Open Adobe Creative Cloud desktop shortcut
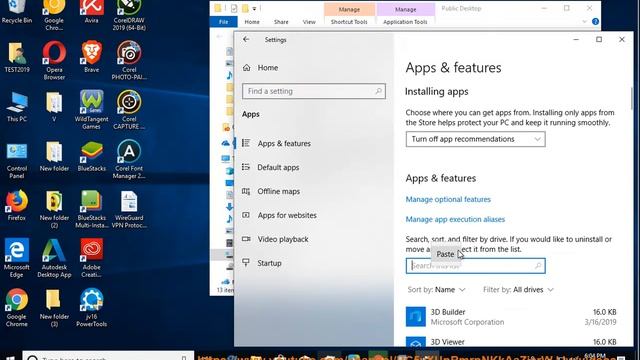Screen dimensions: 640x360 (x=91, y=258)
